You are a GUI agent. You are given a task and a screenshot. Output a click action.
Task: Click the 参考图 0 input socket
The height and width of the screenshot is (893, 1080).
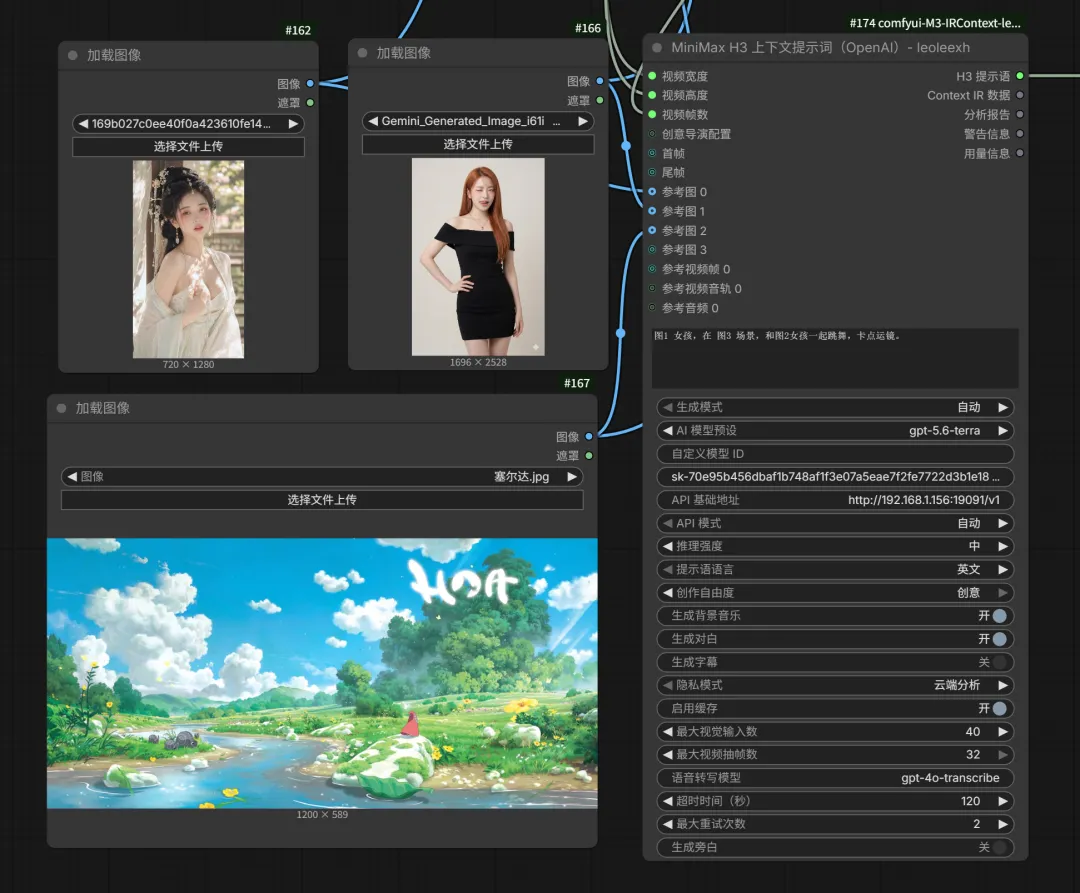[x=652, y=191]
